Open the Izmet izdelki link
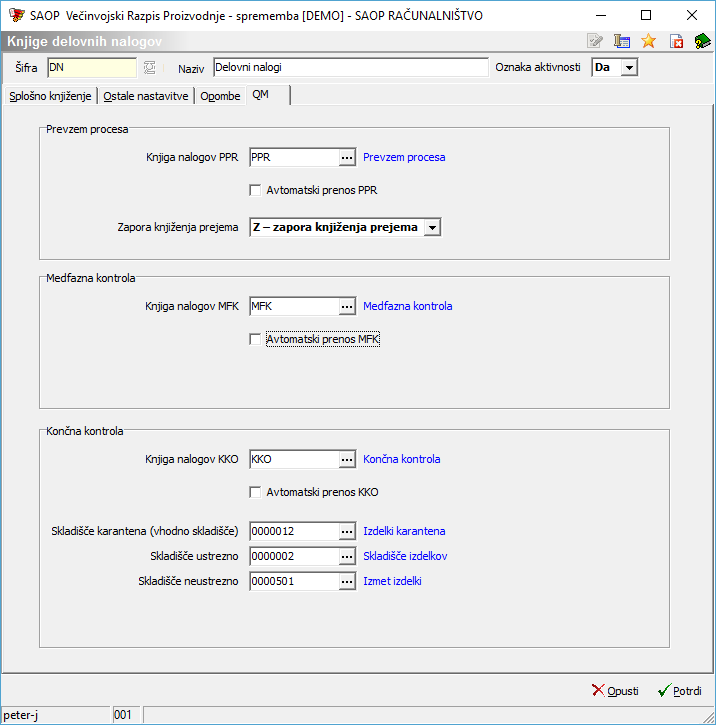 pos(392,581)
